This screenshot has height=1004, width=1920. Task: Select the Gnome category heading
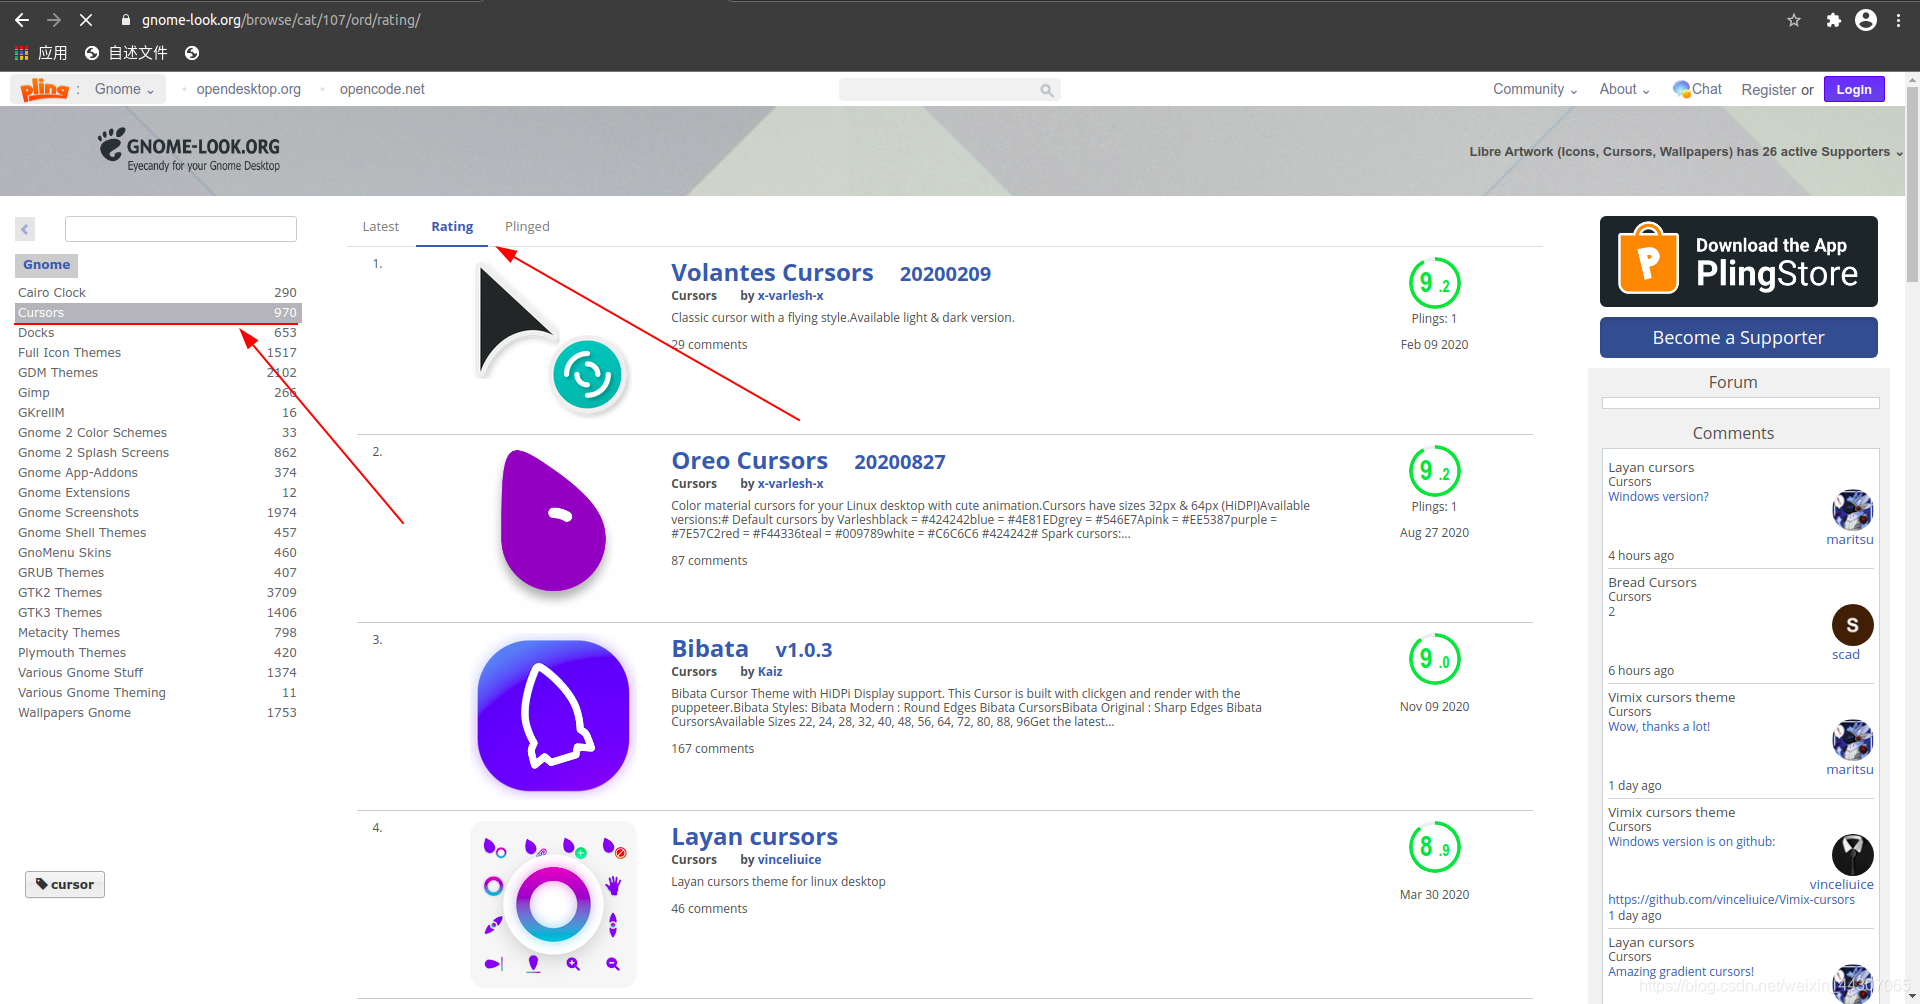tap(46, 265)
